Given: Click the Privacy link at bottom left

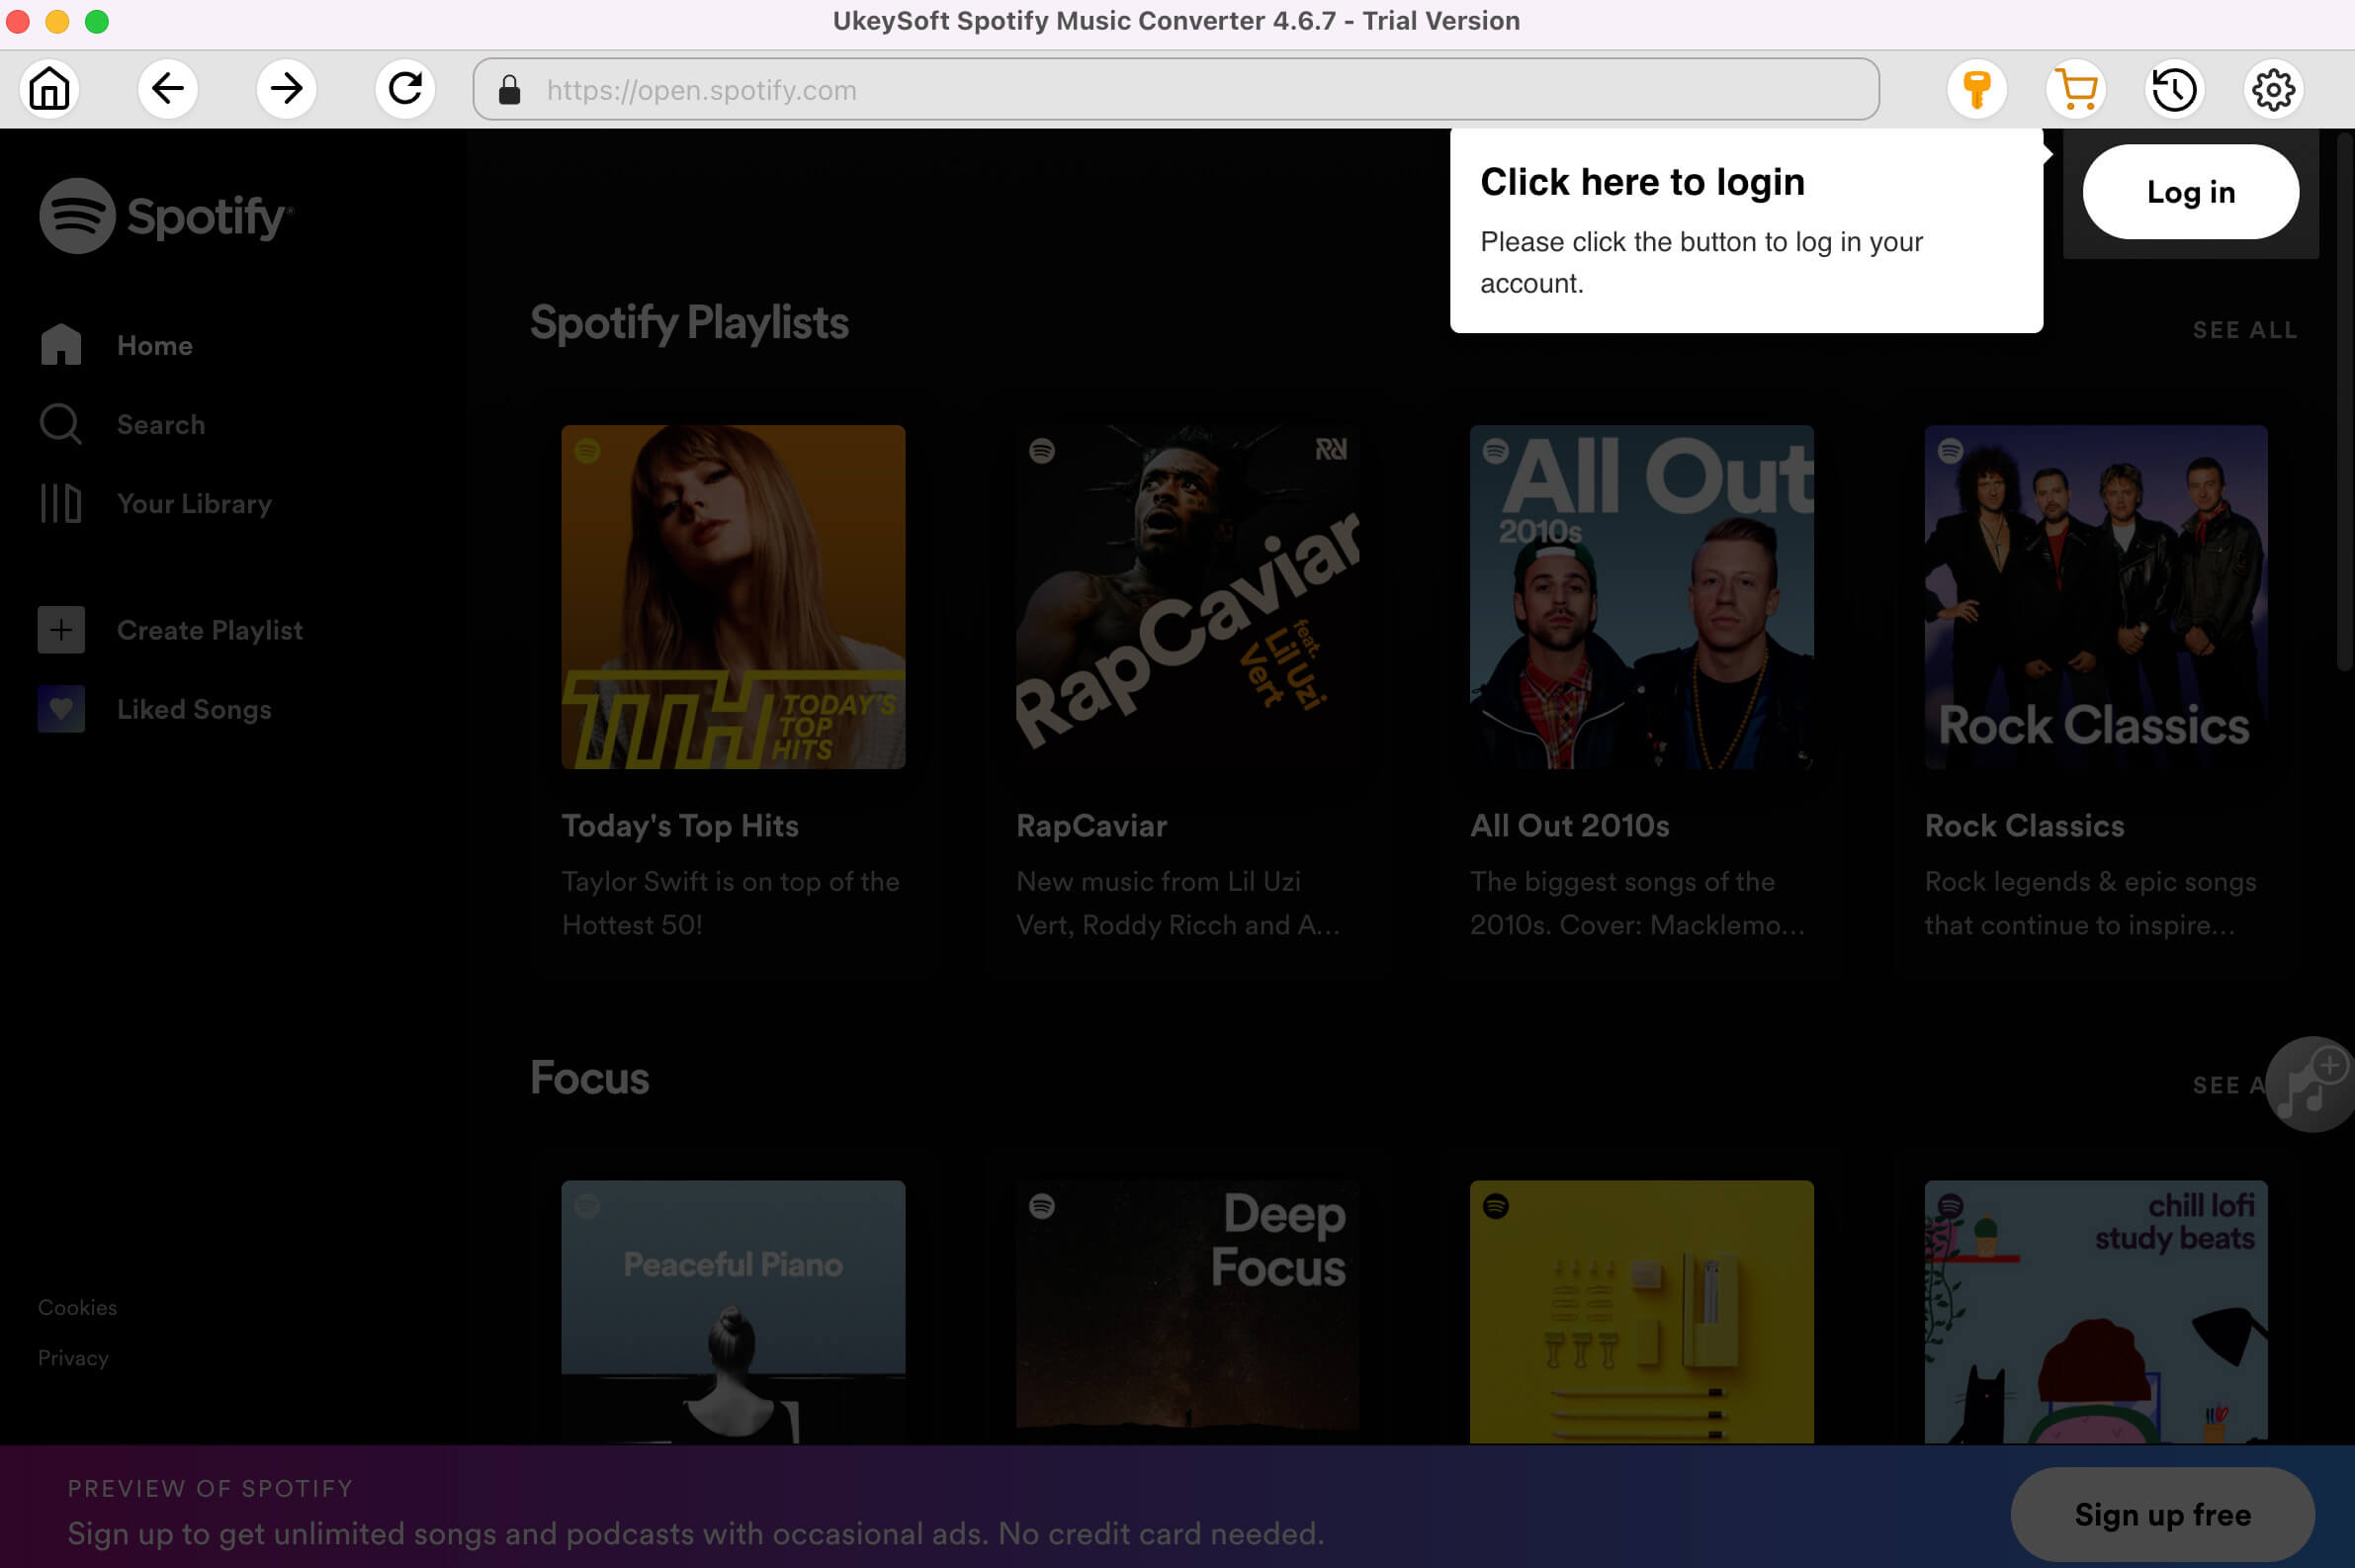Looking at the screenshot, I should coord(73,1358).
